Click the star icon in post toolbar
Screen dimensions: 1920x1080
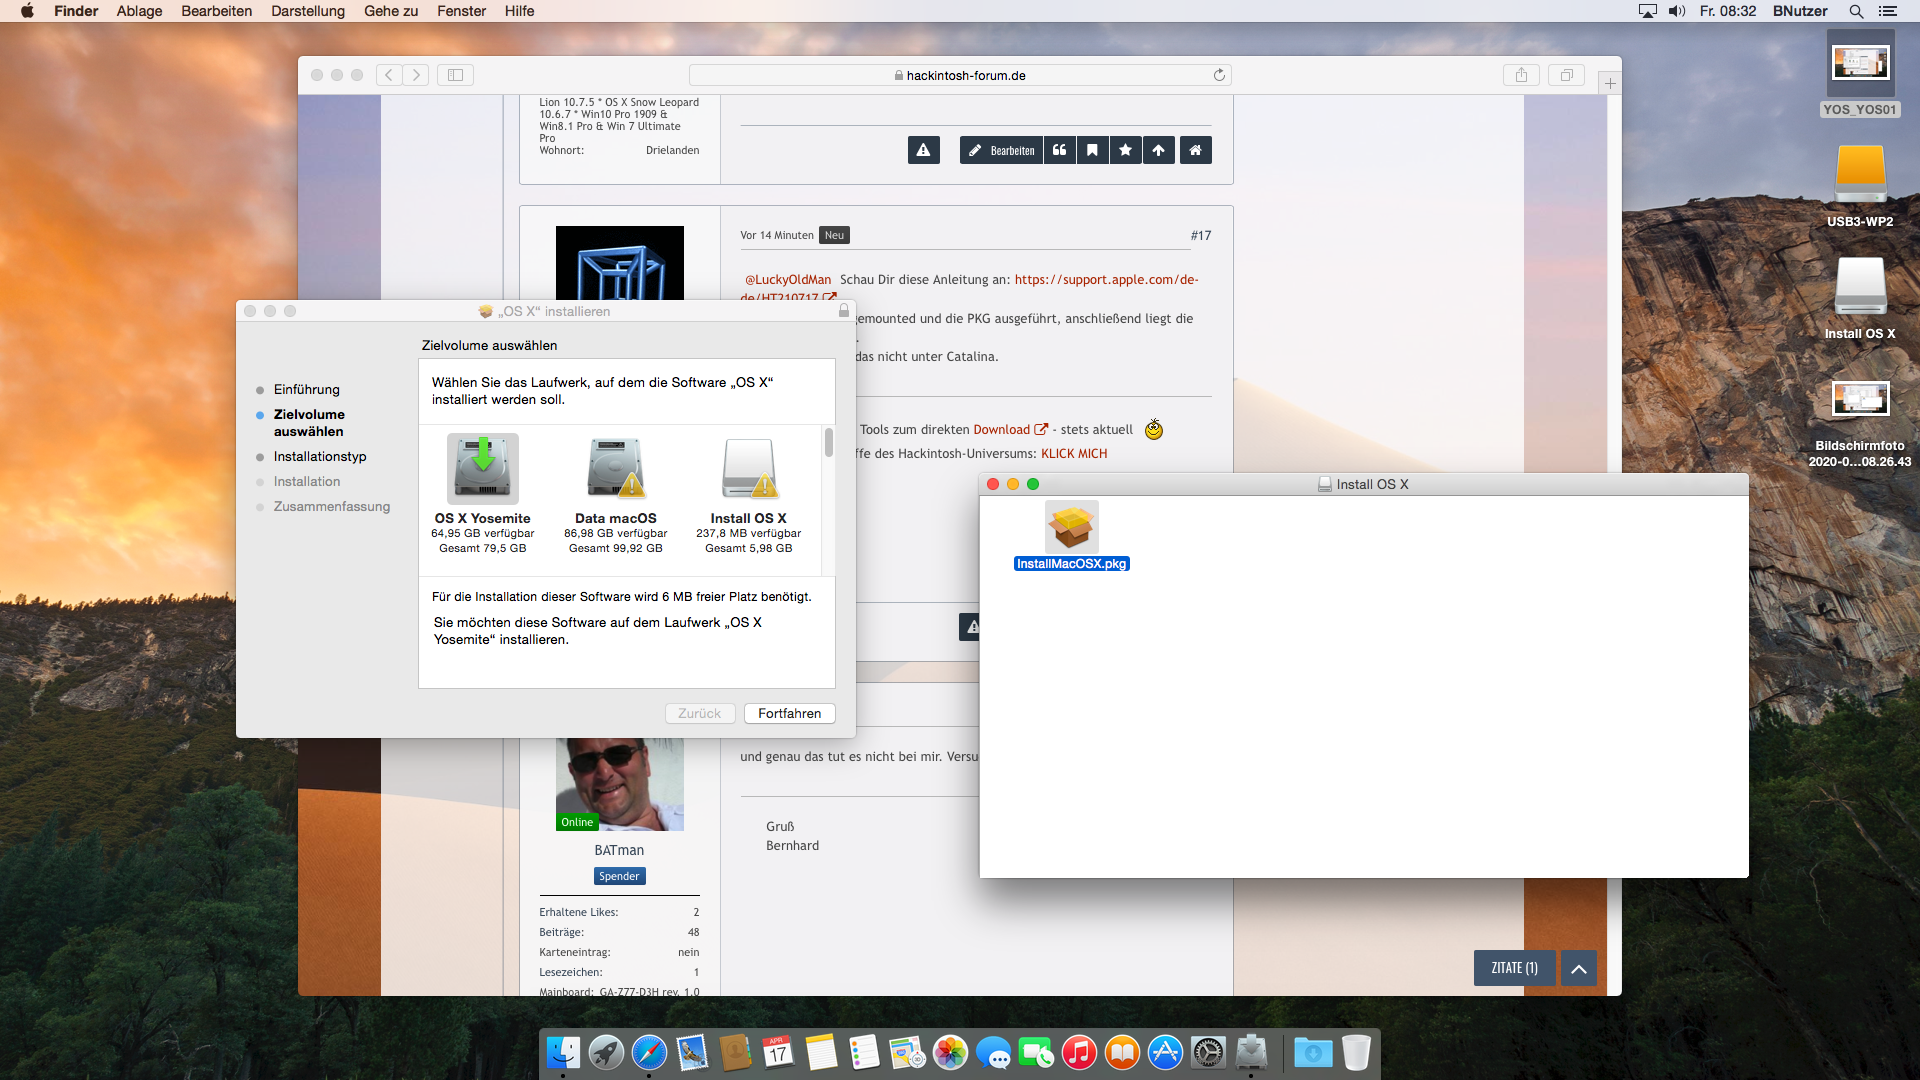point(1125,150)
